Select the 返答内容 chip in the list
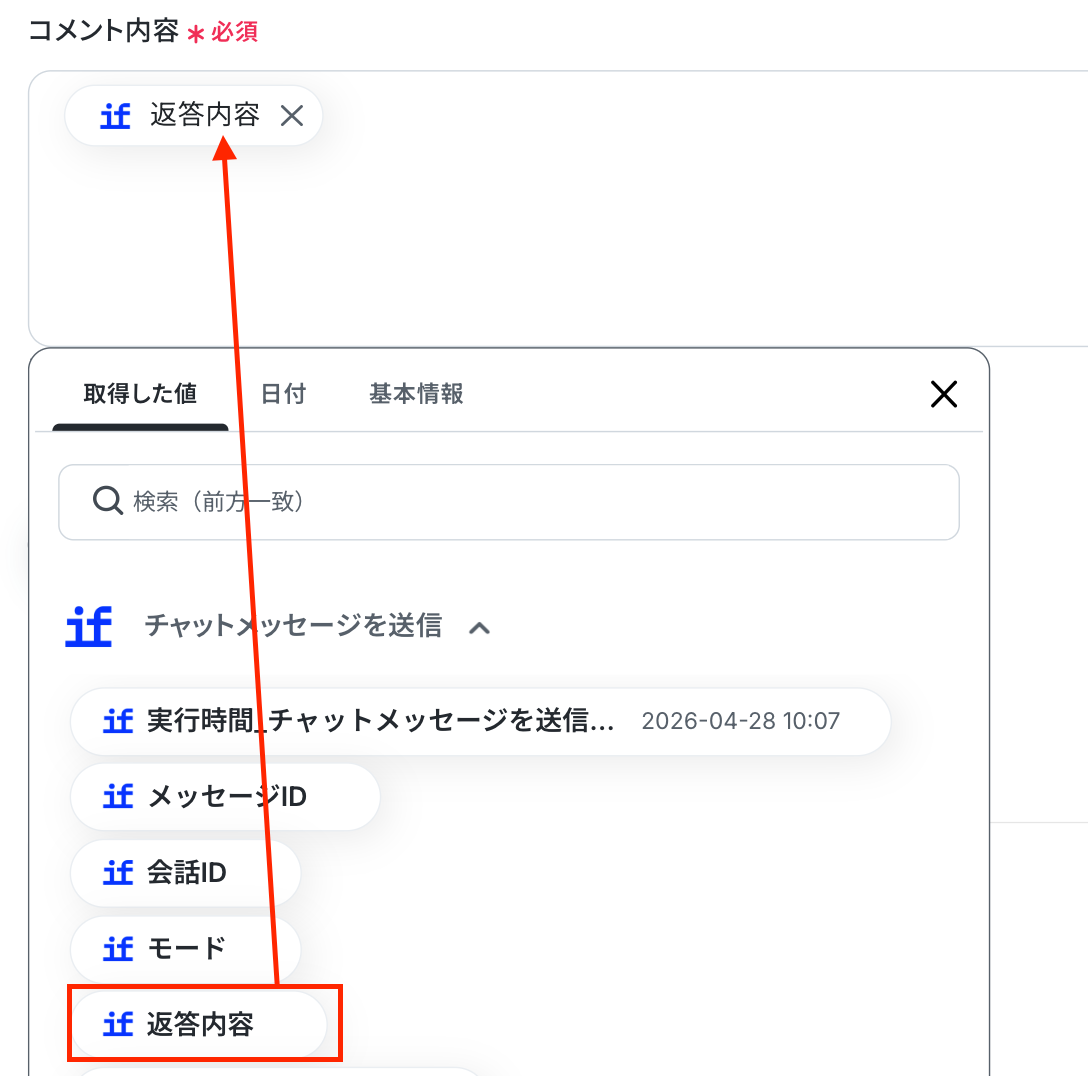The width and height of the screenshot is (1088, 1076). (x=200, y=1024)
